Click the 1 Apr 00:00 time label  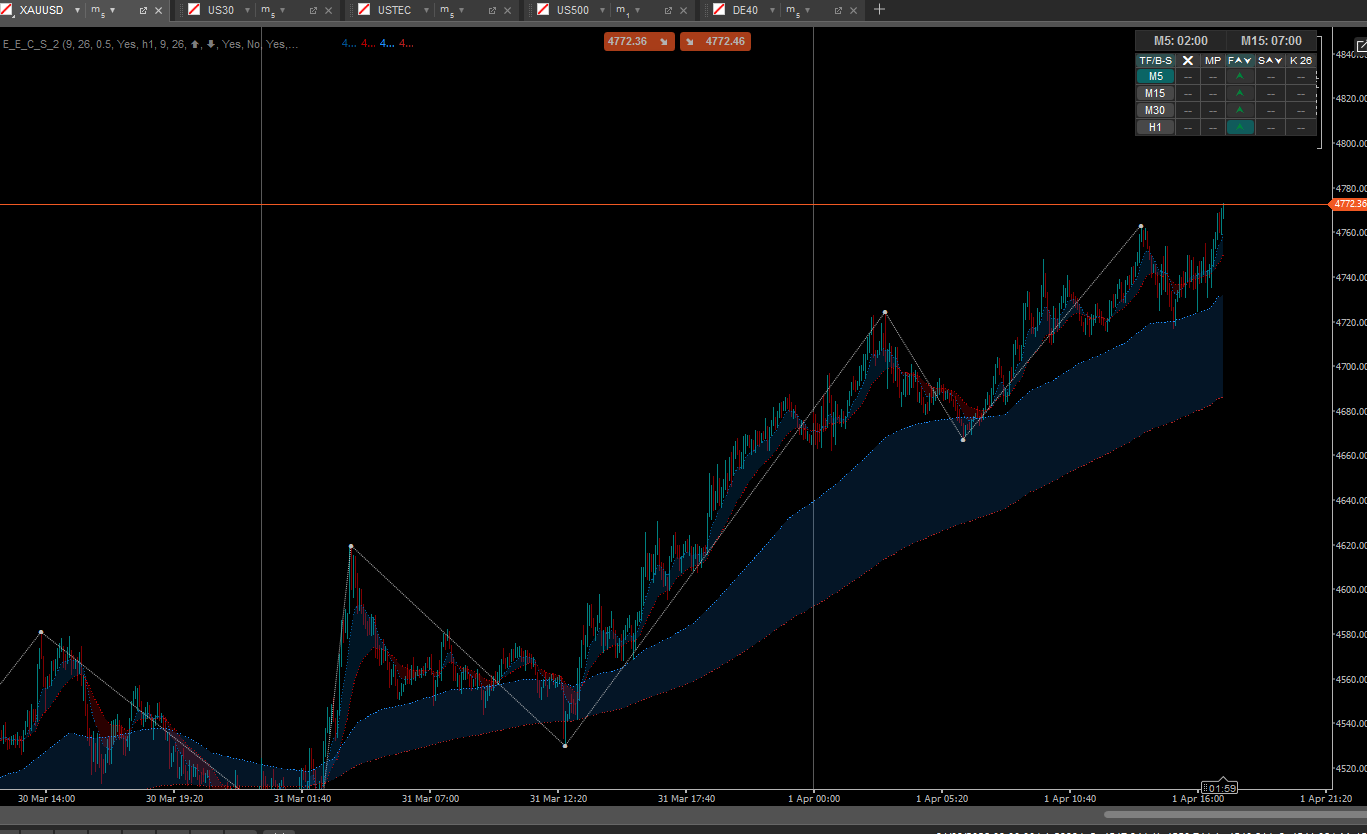click(814, 799)
